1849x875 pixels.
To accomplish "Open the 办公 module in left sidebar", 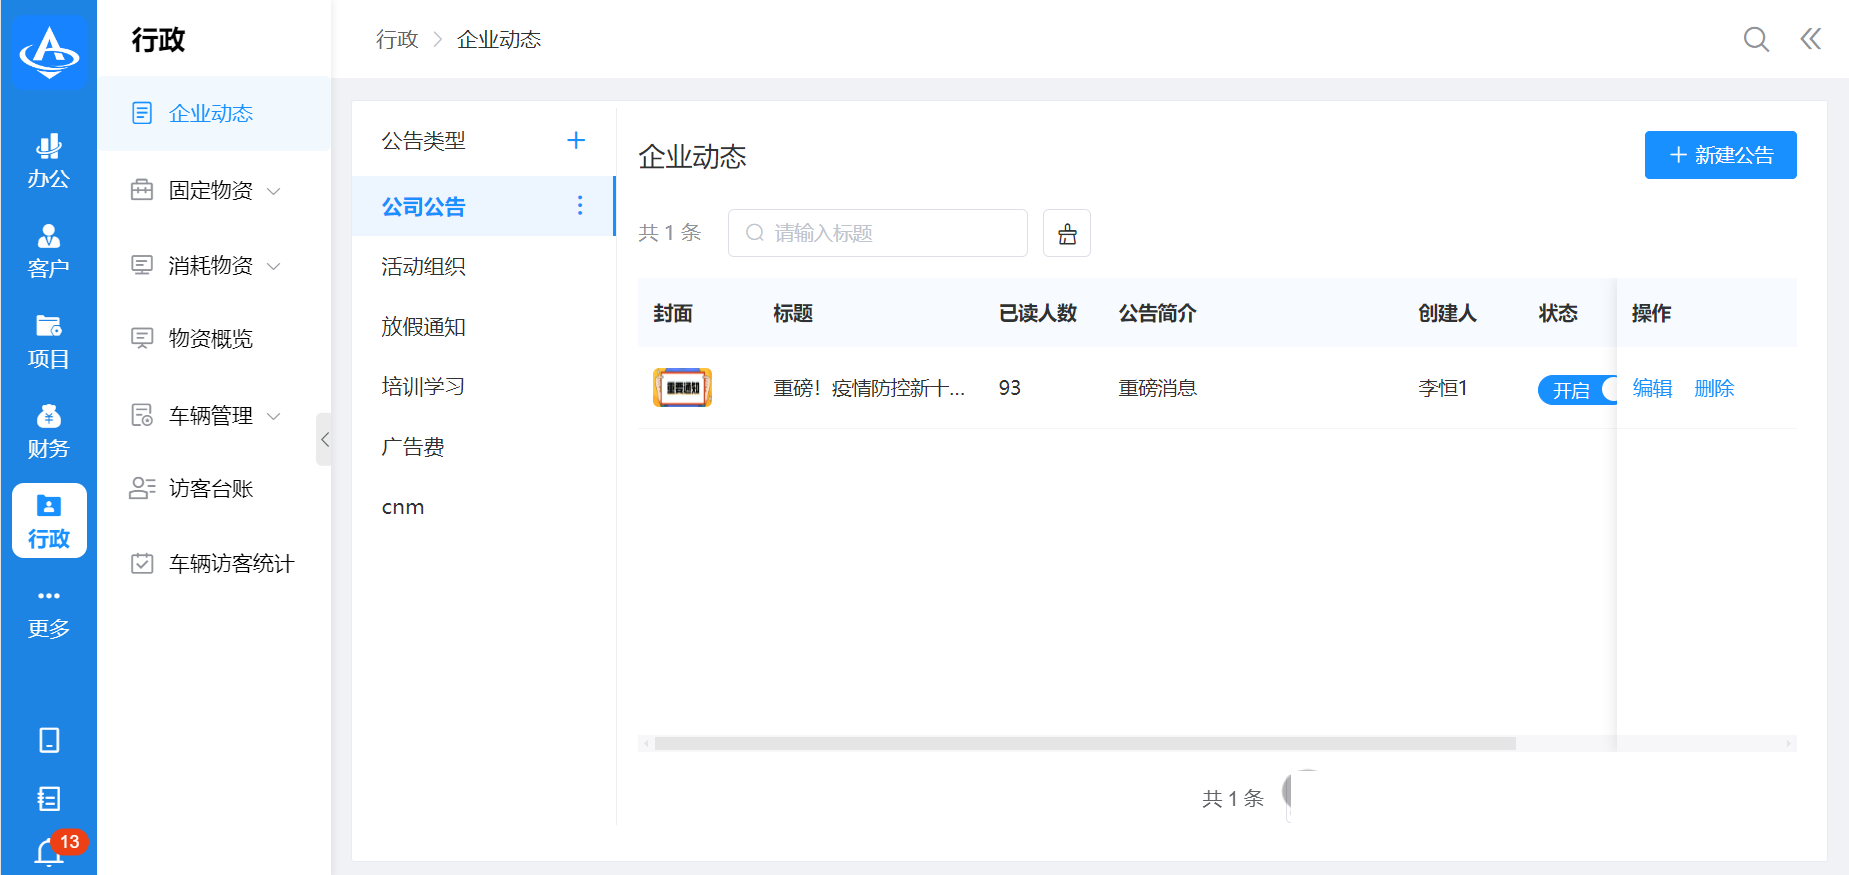I will click(48, 161).
